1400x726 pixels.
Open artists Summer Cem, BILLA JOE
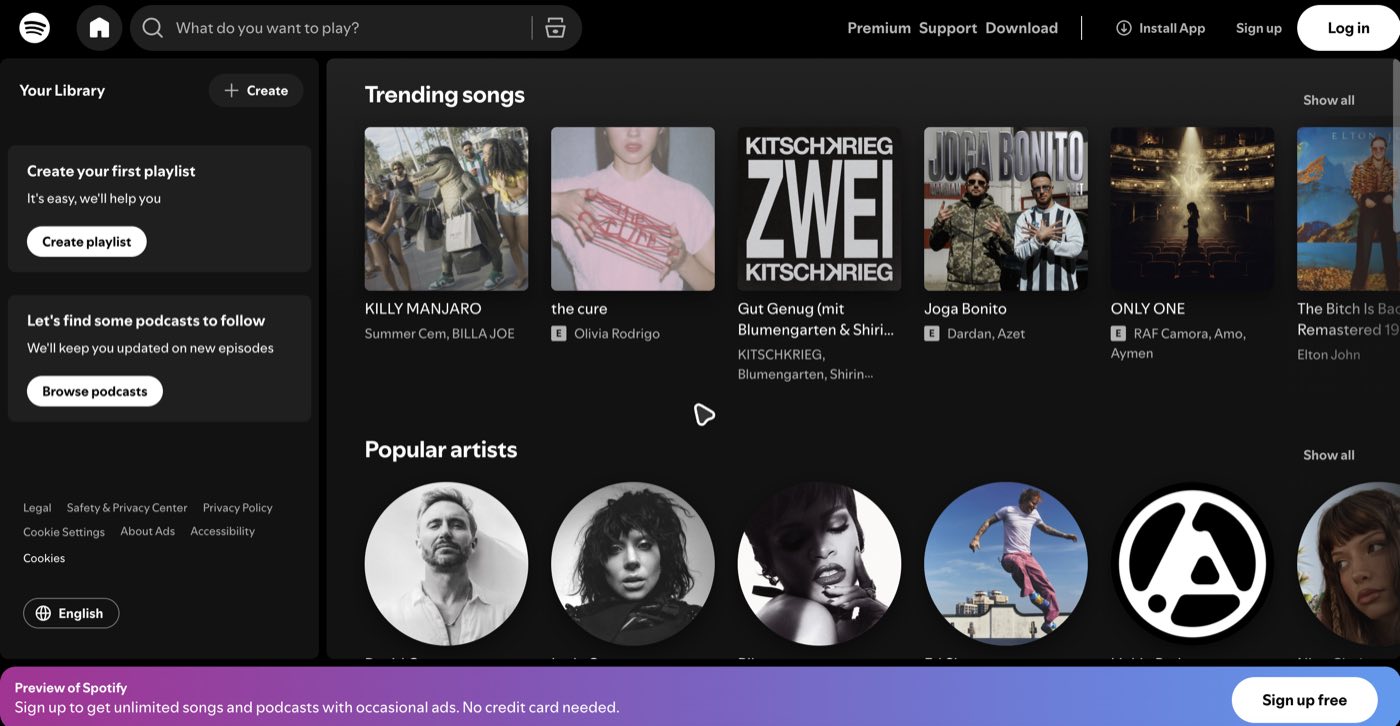click(440, 333)
